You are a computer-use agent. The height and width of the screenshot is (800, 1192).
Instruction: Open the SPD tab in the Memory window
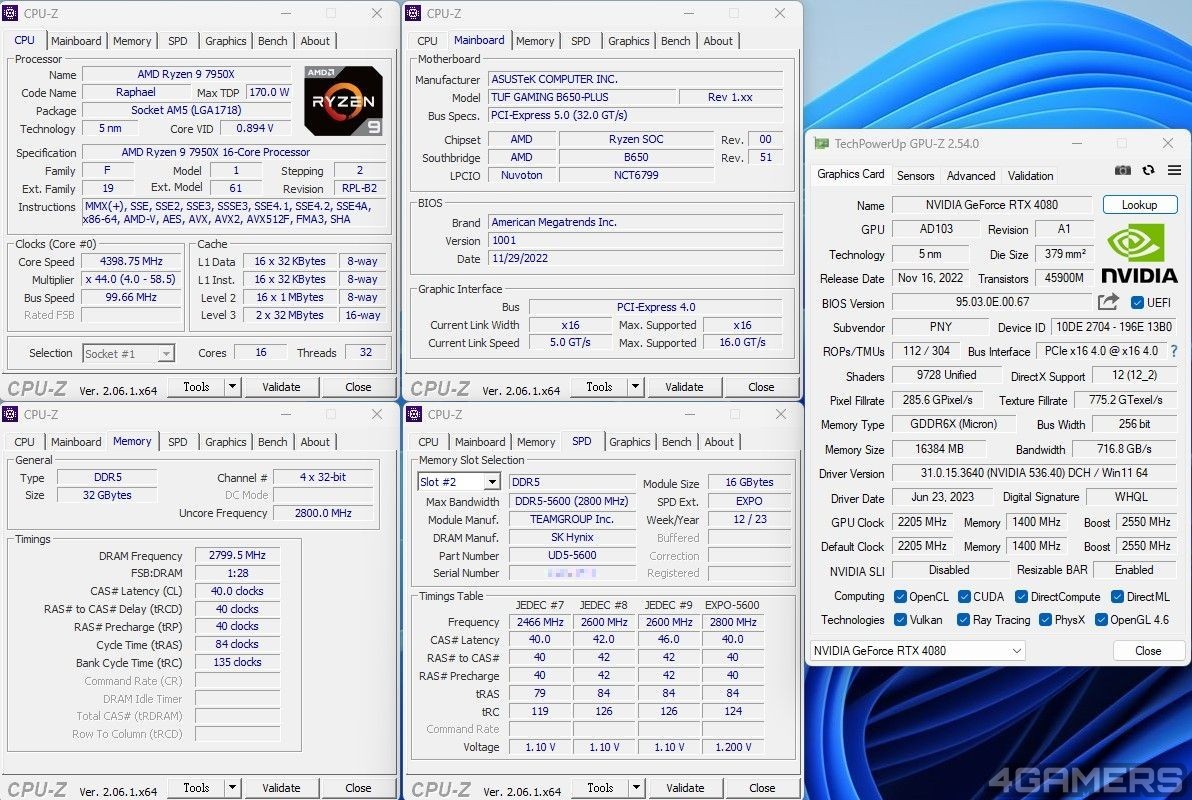177,442
